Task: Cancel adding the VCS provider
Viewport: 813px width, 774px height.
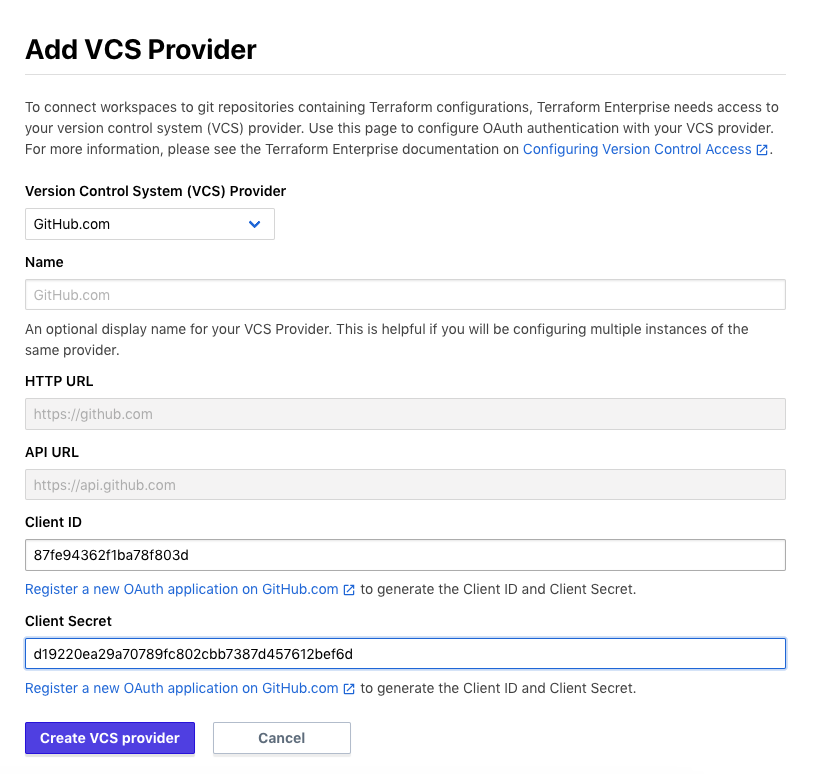Action: (x=281, y=738)
